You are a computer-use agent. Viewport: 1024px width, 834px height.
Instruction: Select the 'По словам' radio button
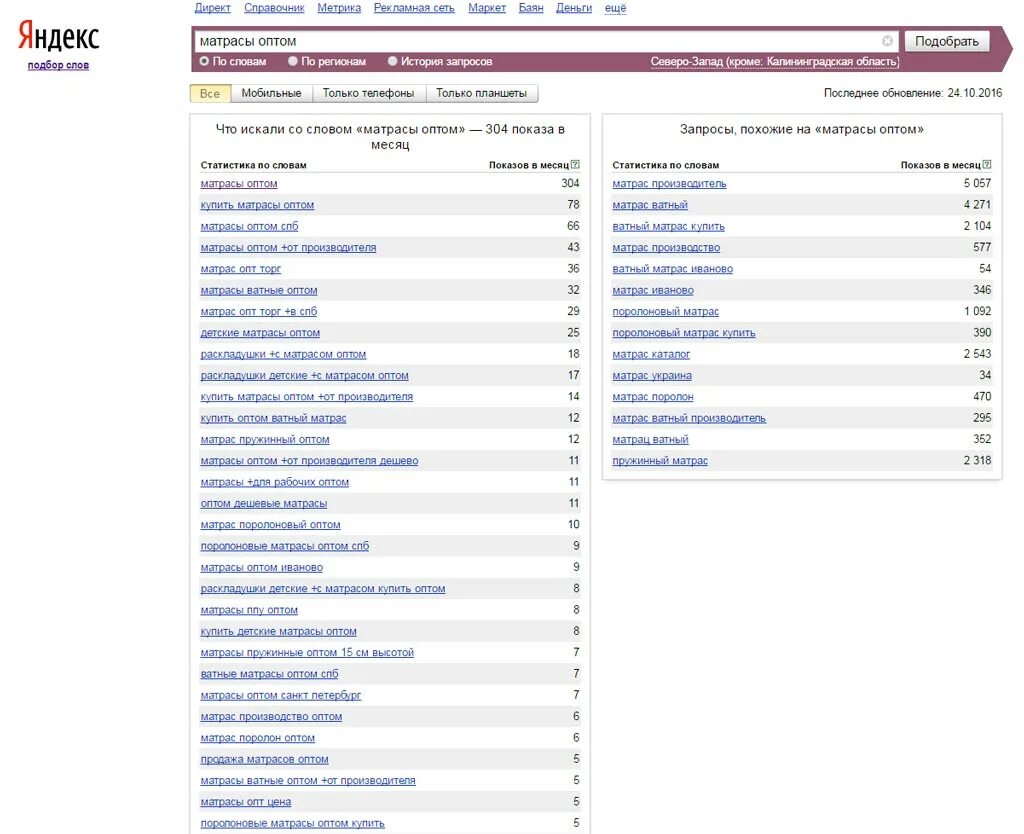pos(204,61)
